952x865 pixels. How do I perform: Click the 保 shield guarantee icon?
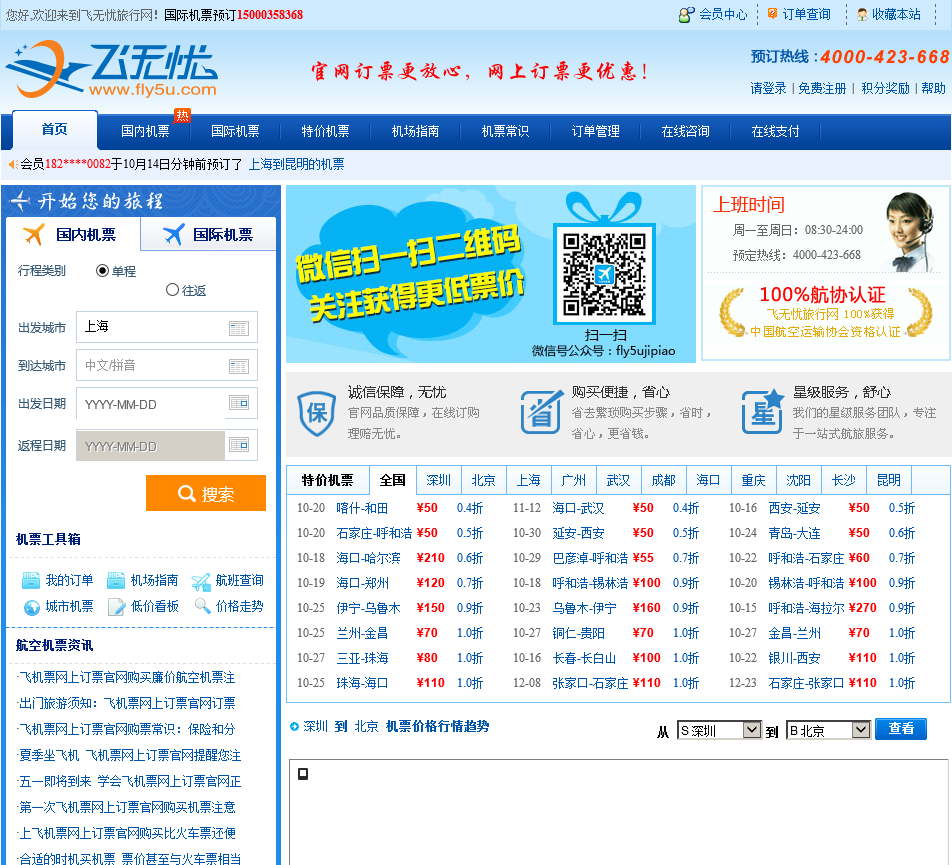[317, 413]
